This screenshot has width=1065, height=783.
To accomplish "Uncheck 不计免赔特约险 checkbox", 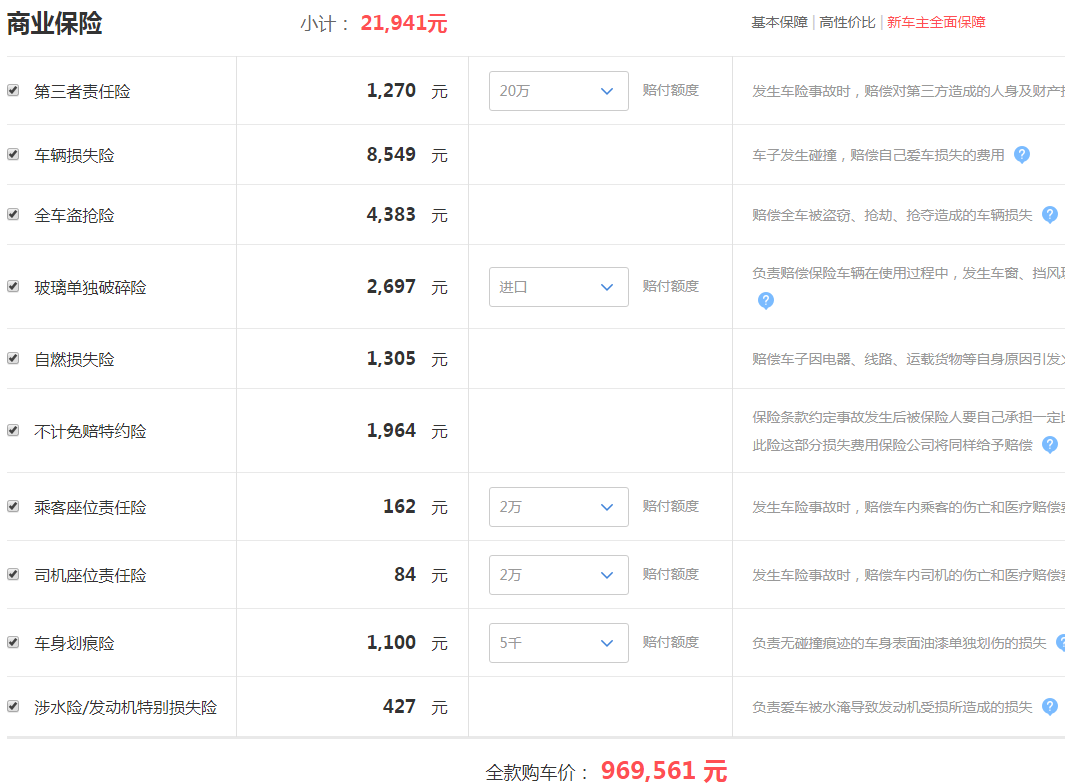I will point(13,431).
